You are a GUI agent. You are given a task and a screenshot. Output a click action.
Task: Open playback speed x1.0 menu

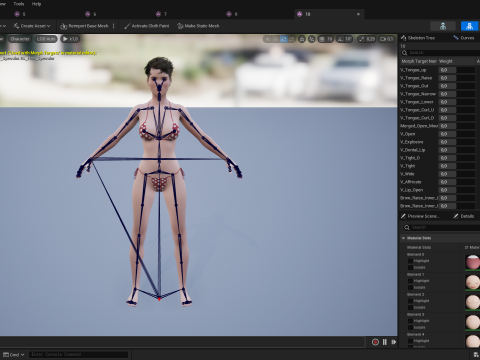pyautogui.click(x=70, y=39)
